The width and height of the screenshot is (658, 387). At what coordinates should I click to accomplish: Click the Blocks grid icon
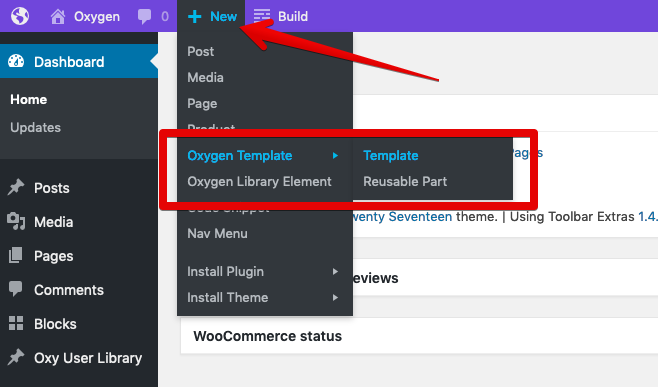pos(16,323)
